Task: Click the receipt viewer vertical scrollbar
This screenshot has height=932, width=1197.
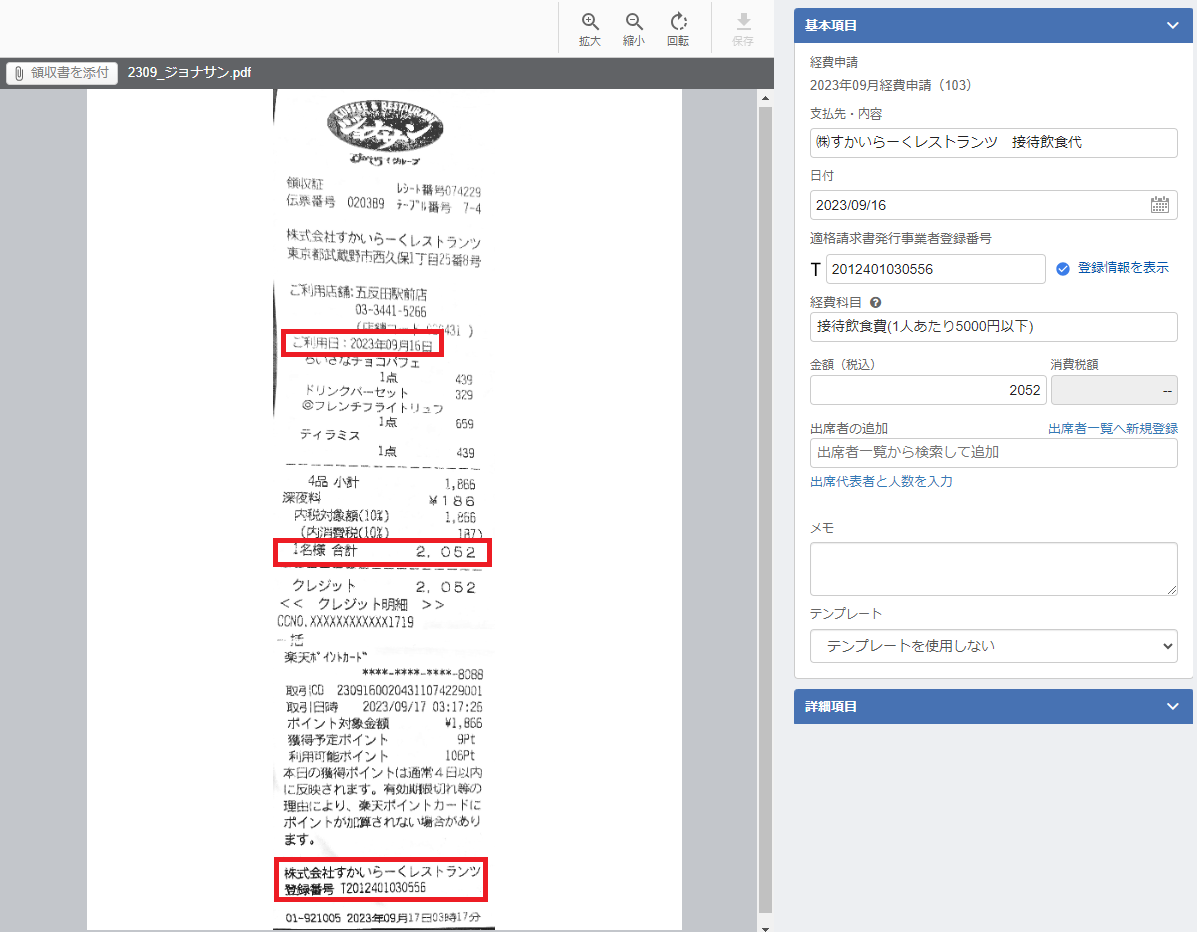Action: 765,509
